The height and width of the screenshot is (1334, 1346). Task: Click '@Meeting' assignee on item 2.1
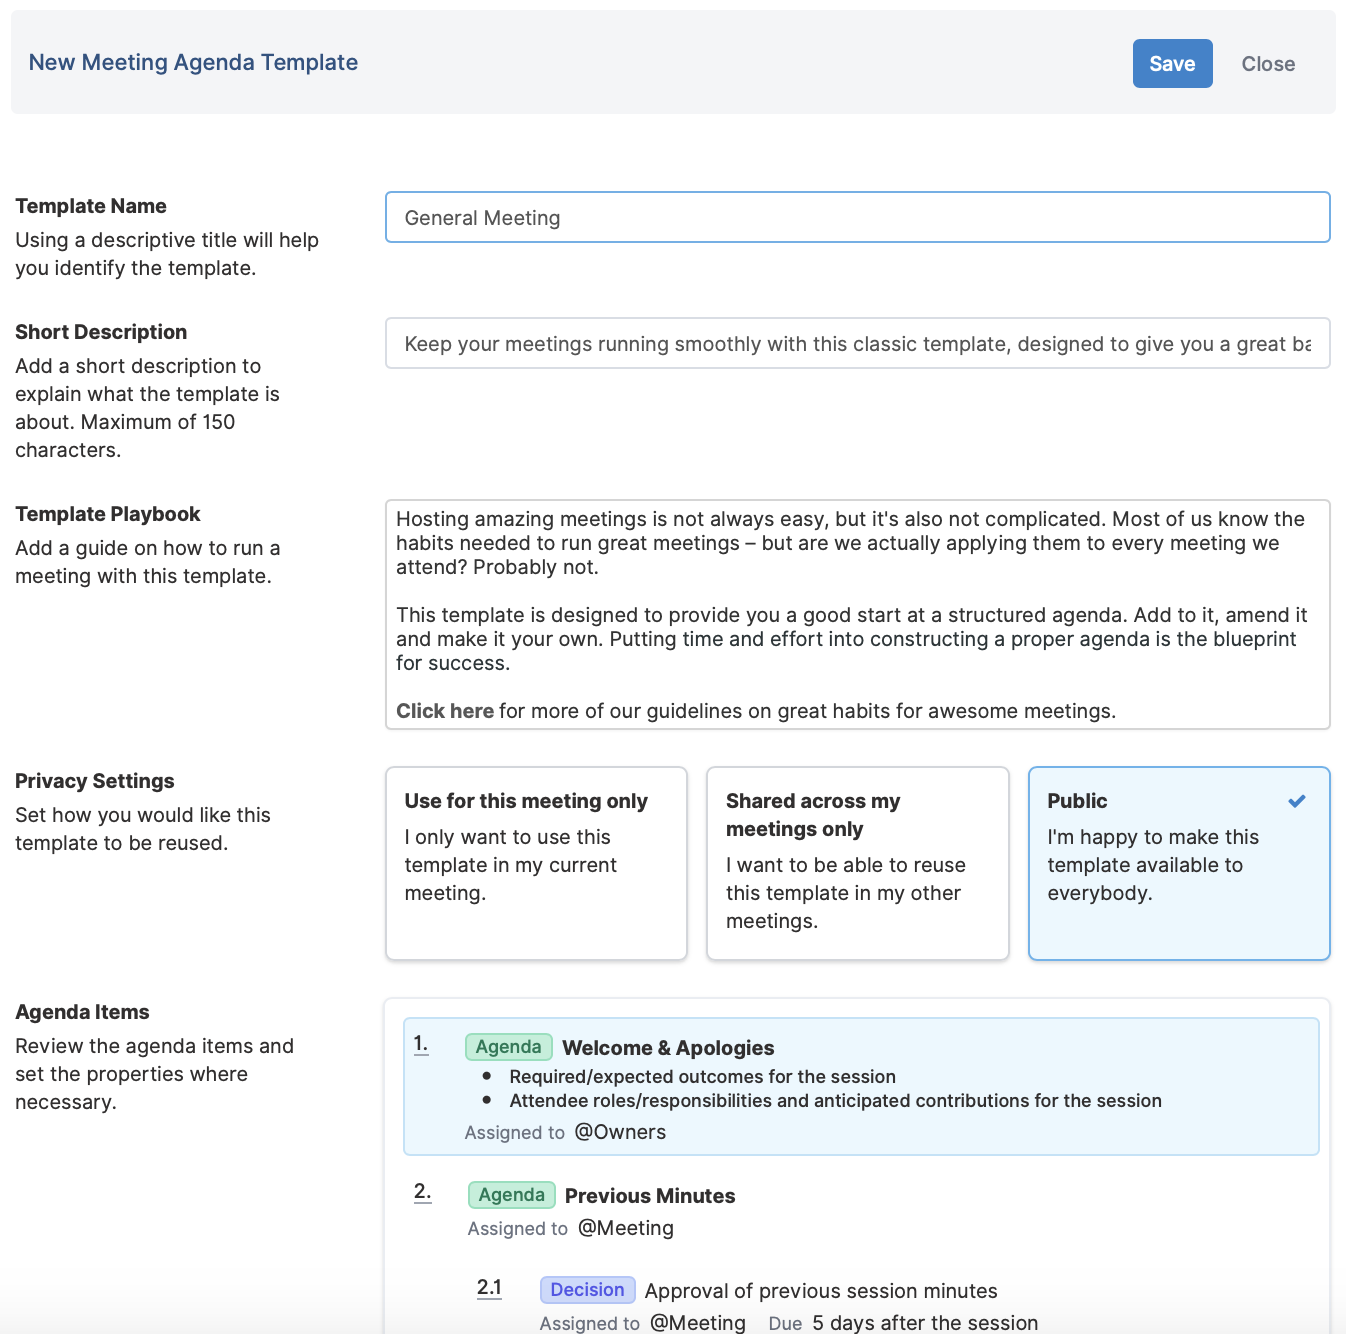point(698,1323)
